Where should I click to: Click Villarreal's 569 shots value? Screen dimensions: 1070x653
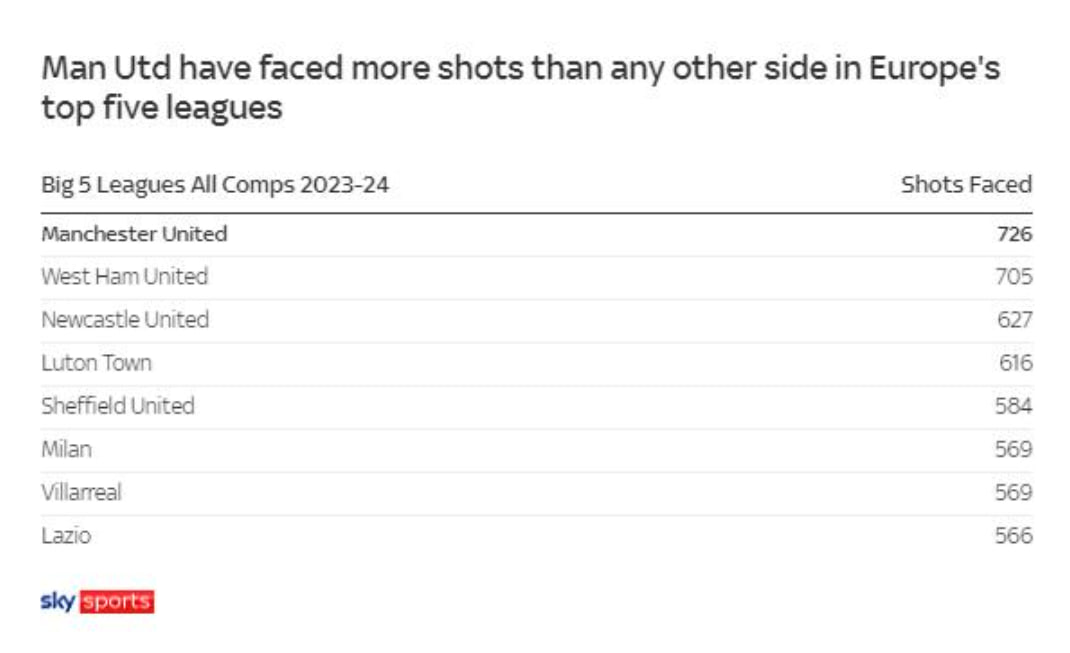pyautogui.click(x=1013, y=492)
